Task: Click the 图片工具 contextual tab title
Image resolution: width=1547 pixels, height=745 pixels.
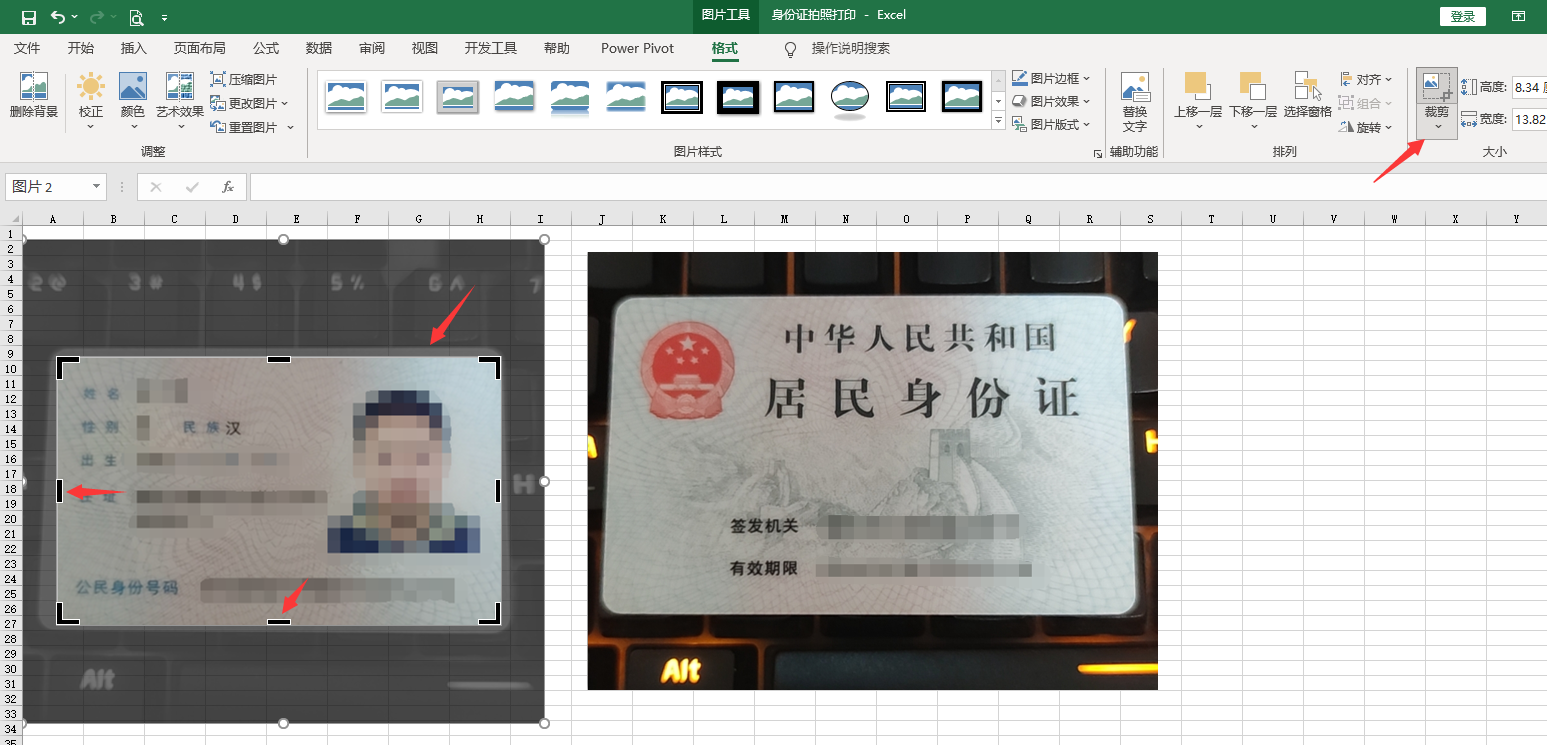Action: pyautogui.click(x=726, y=15)
